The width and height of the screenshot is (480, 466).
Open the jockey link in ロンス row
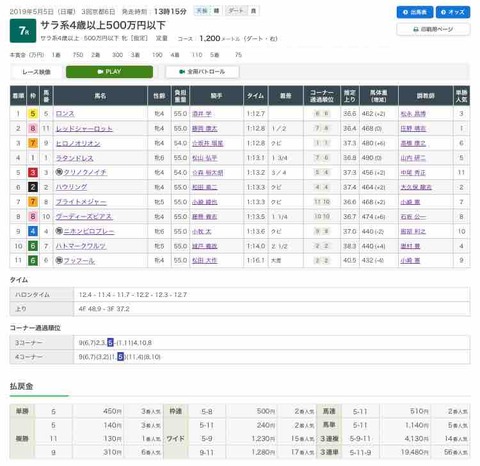tap(202, 114)
